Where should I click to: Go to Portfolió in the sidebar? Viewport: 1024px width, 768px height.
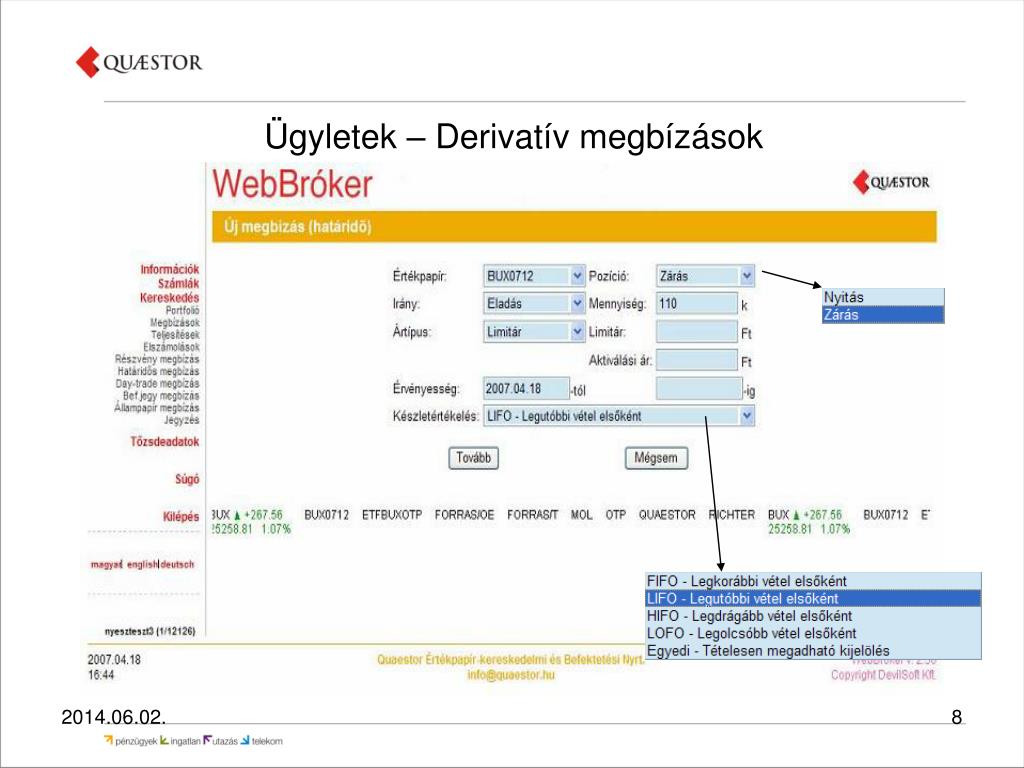click(x=182, y=310)
